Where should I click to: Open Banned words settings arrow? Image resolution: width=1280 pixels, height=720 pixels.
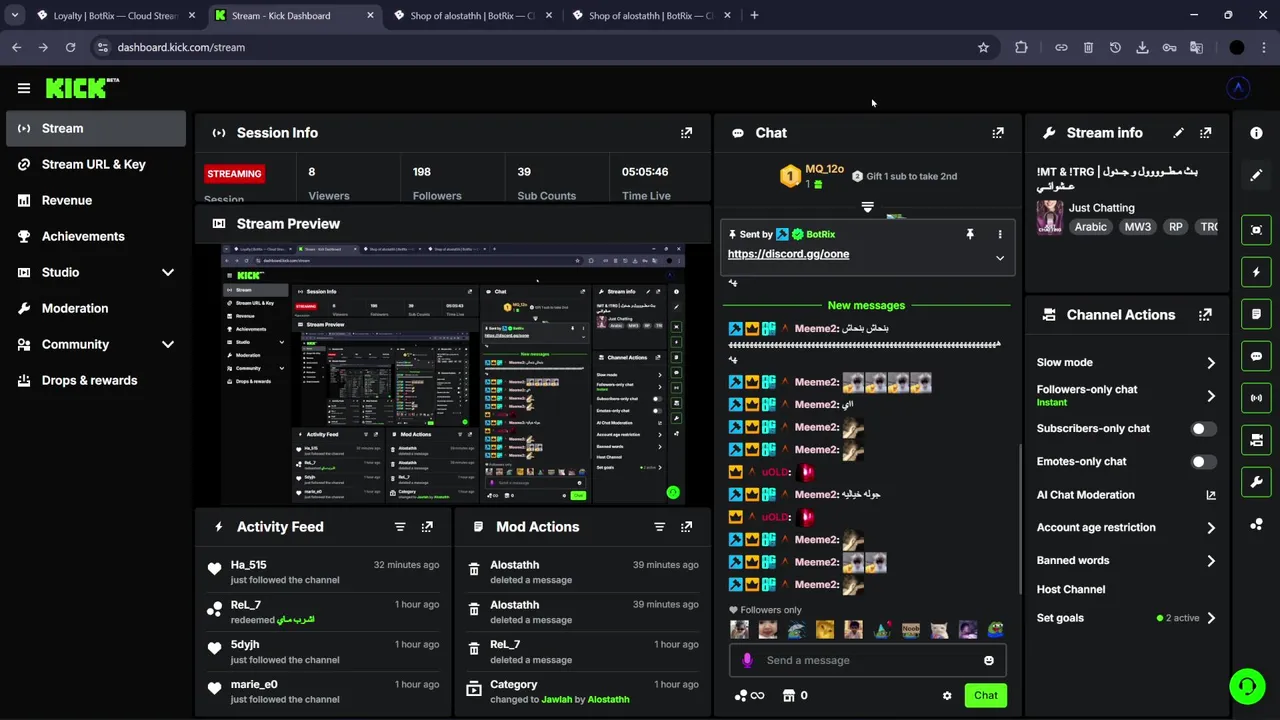(1211, 561)
